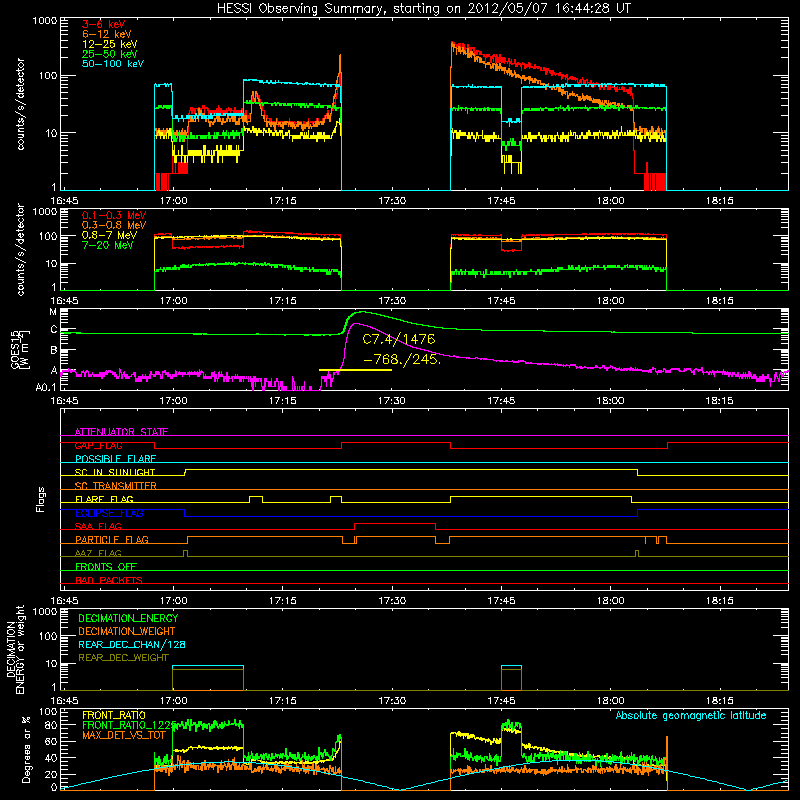Viewport: 800px width, 800px height.
Task: Select the REAR_DEC_CHAN/128 legend label
Action: [132, 644]
